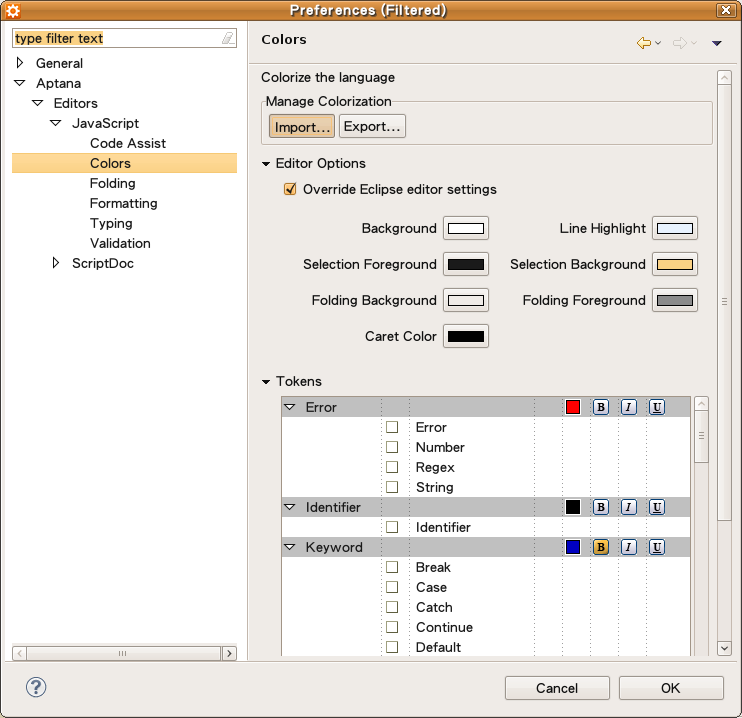Click the Preferences window gear icon

click(13, 10)
